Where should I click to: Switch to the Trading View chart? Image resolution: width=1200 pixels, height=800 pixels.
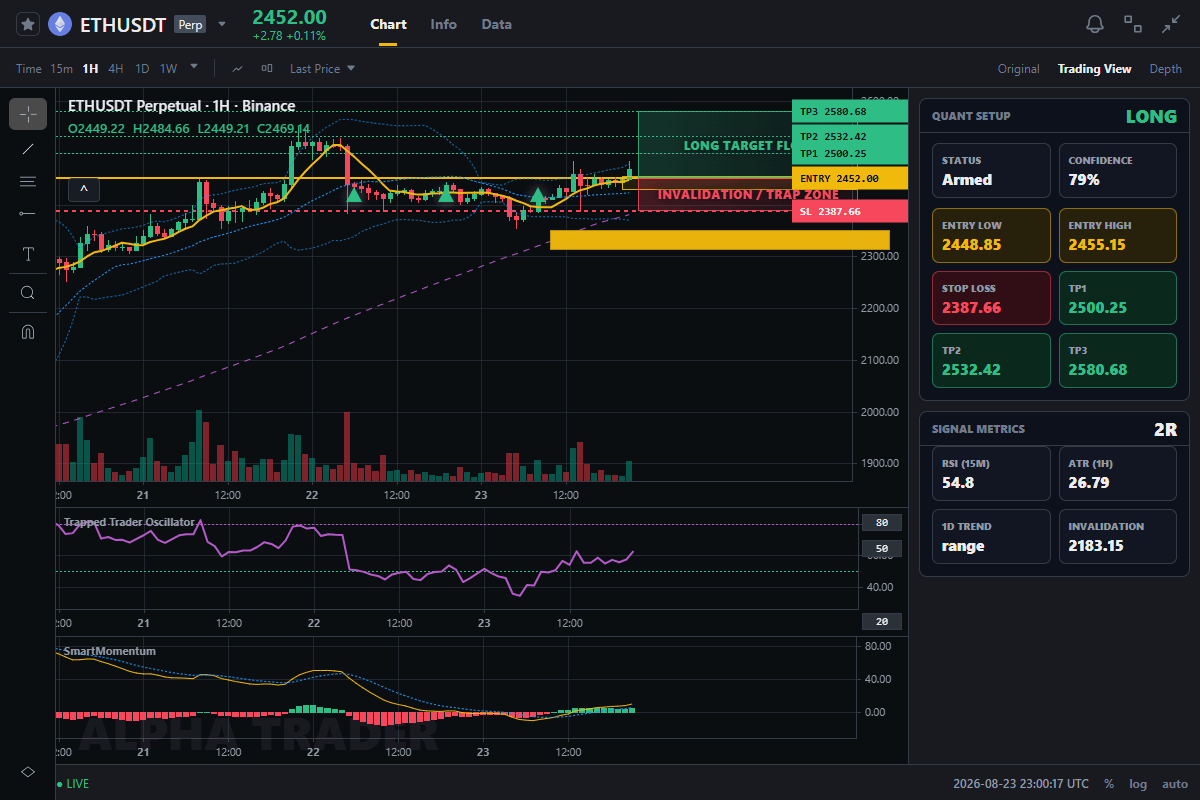[1095, 69]
